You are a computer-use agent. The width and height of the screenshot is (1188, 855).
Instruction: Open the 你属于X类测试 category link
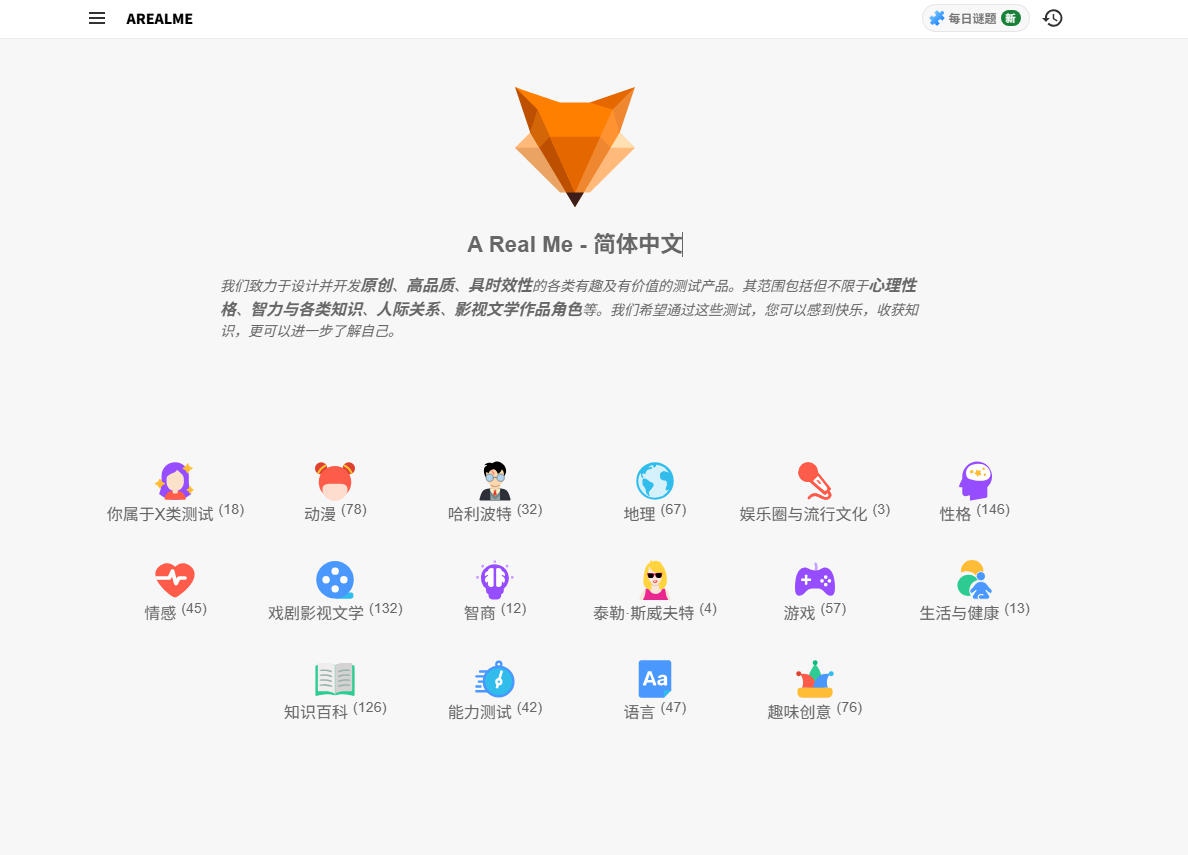click(160, 514)
